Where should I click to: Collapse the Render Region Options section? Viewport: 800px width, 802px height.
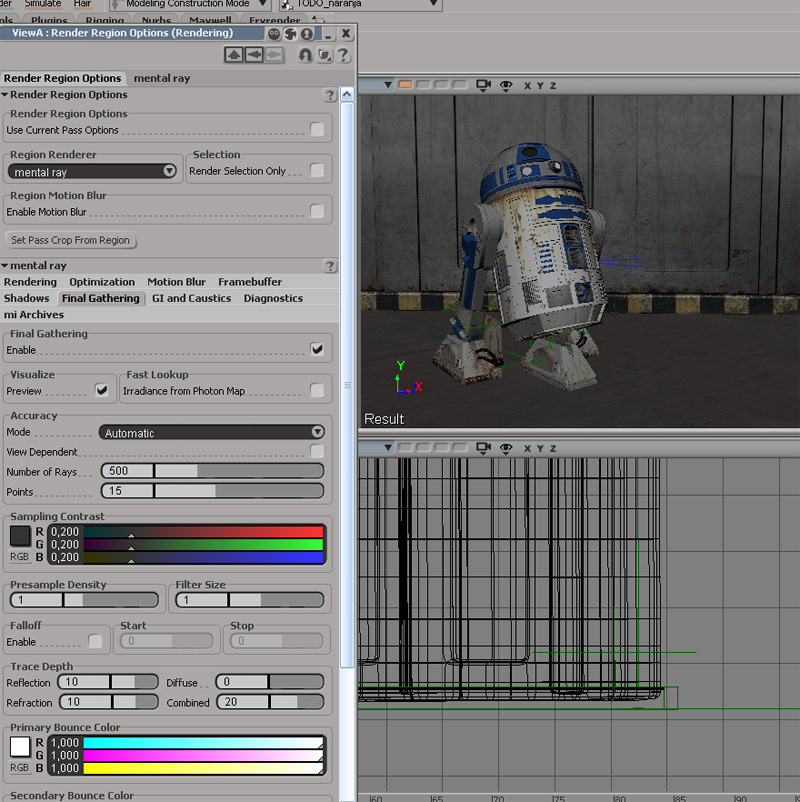[x=5, y=95]
